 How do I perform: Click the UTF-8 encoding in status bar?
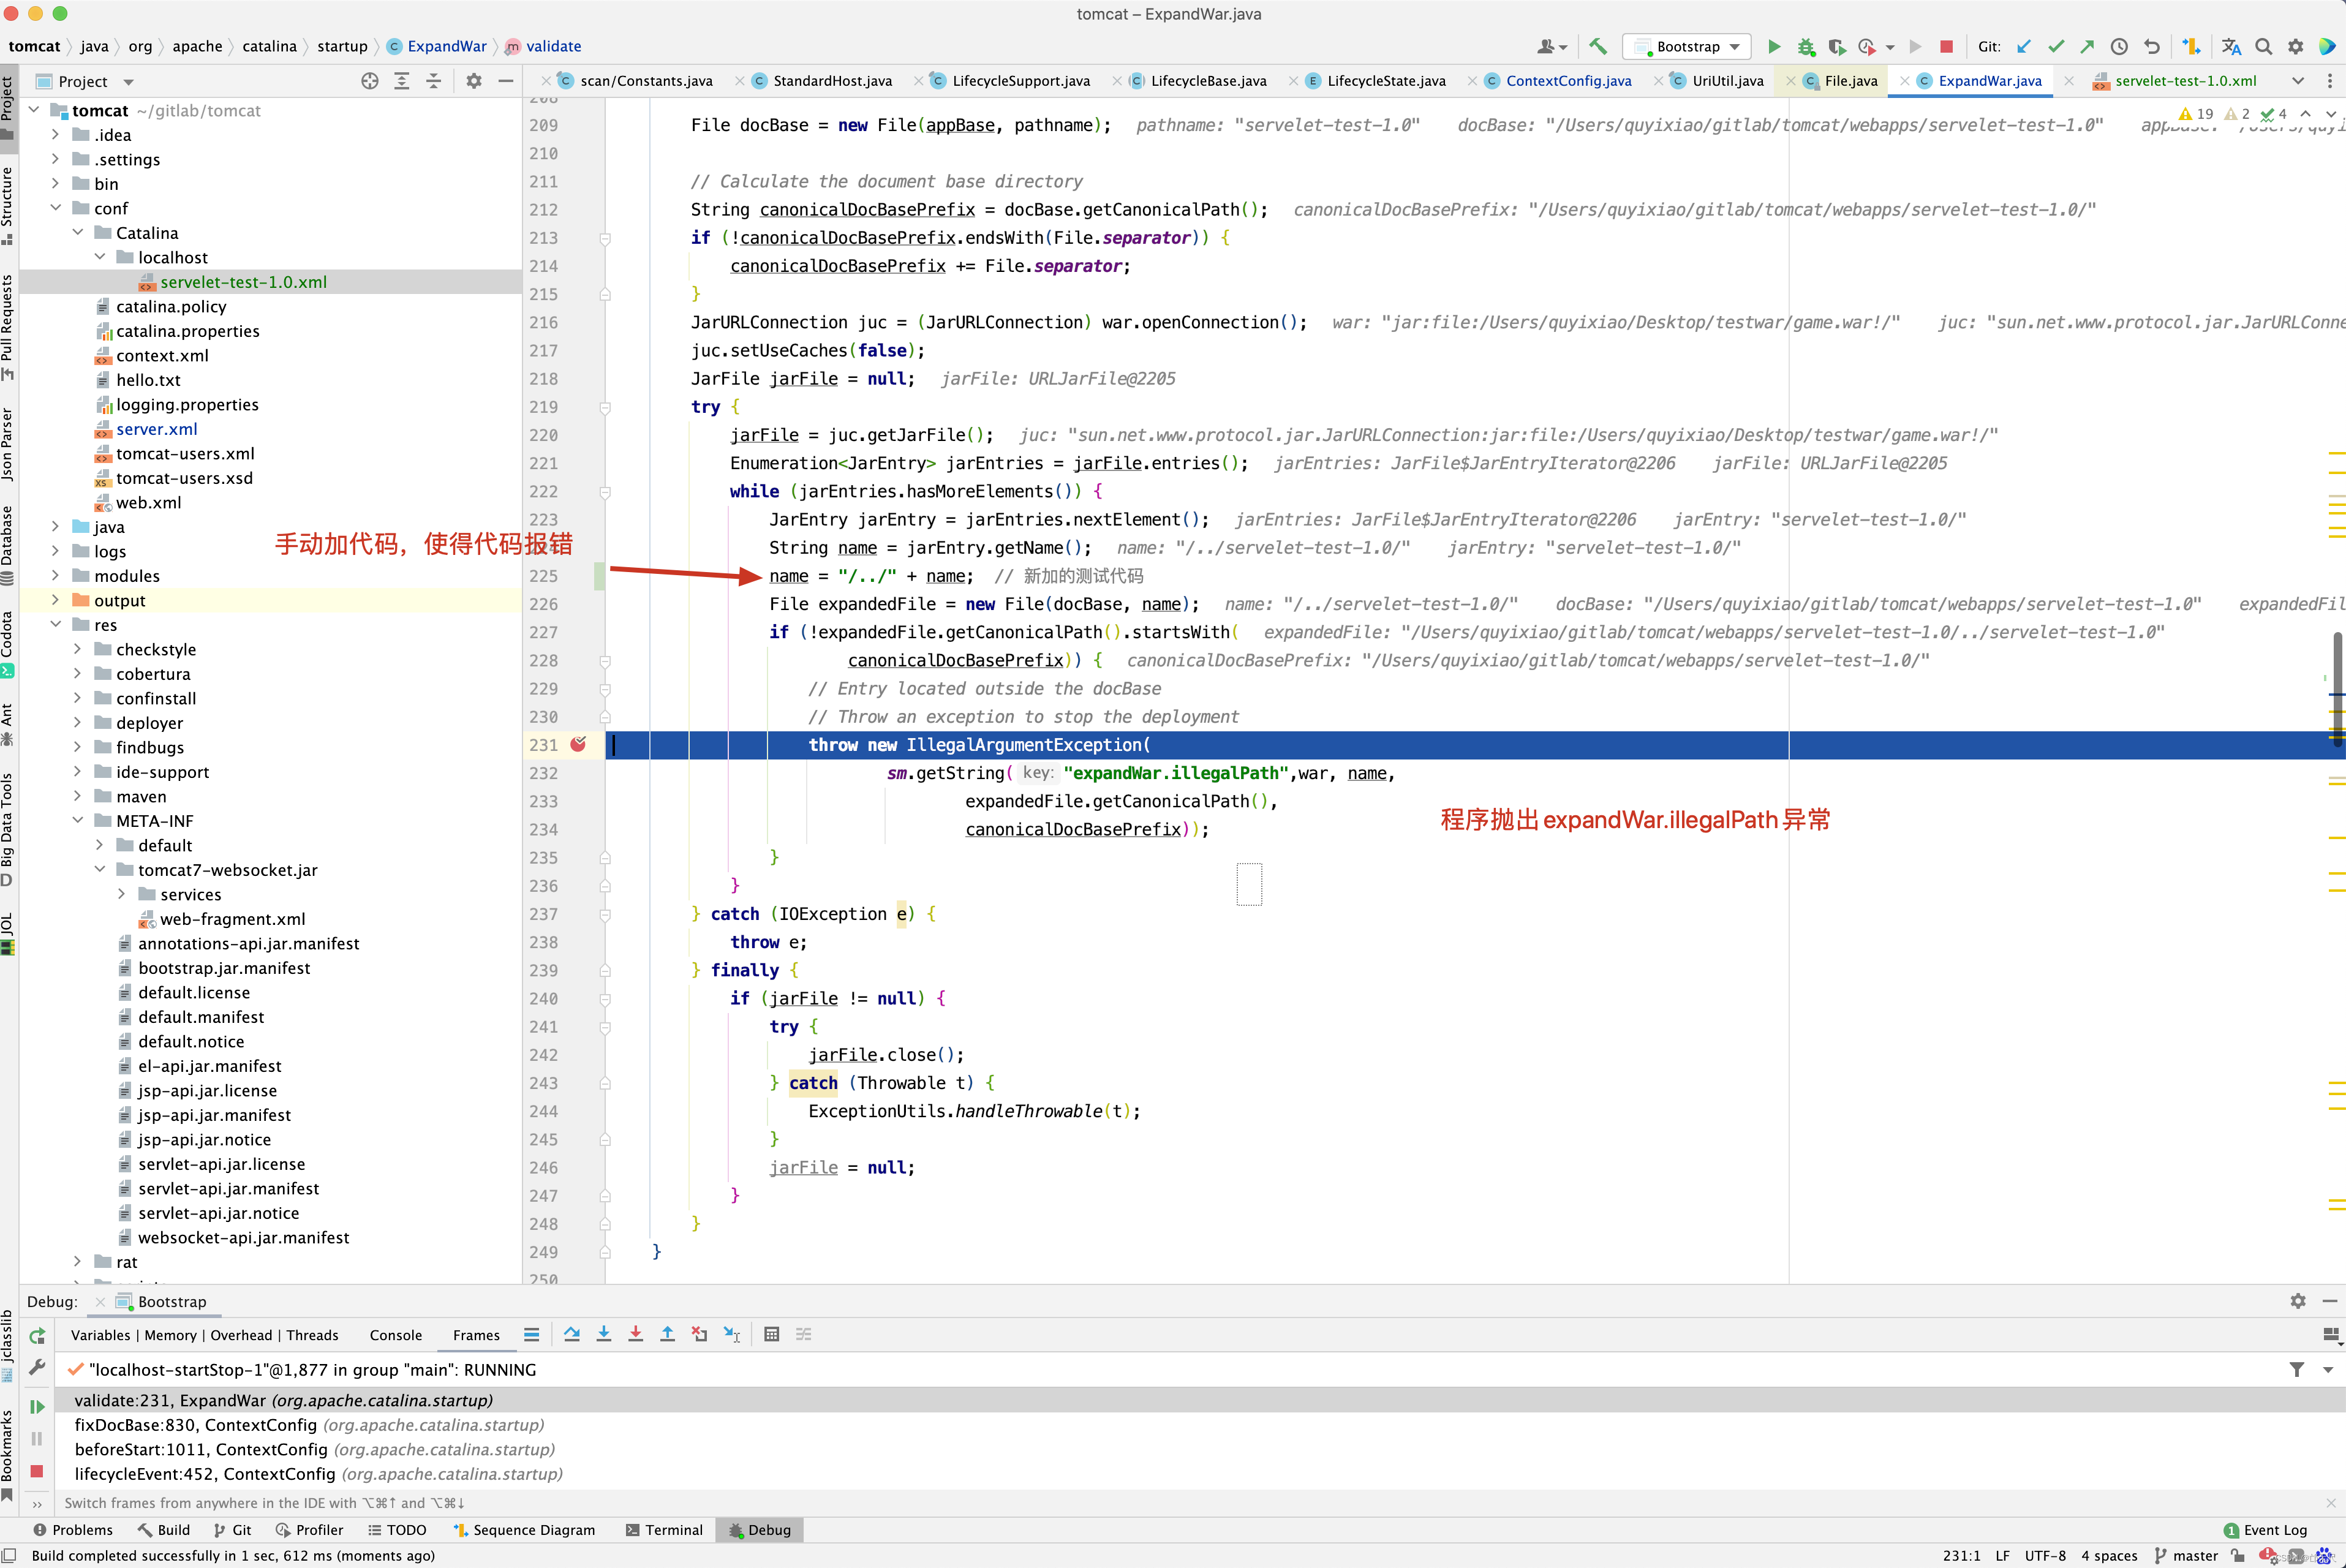(2045, 1556)
